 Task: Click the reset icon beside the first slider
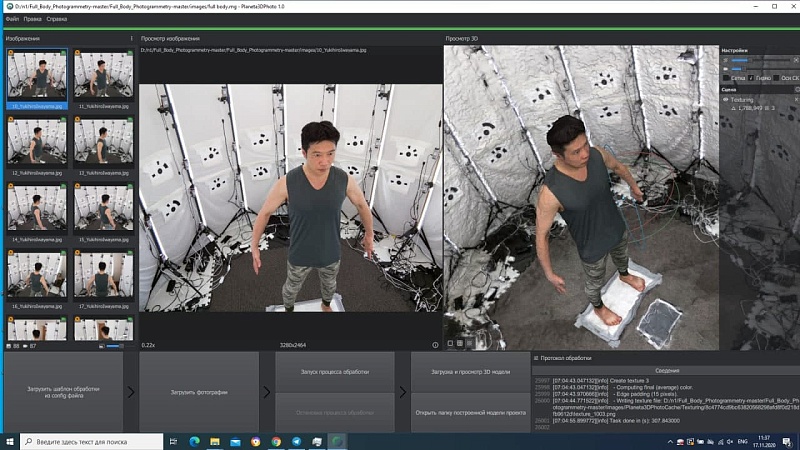click(796, 60)
